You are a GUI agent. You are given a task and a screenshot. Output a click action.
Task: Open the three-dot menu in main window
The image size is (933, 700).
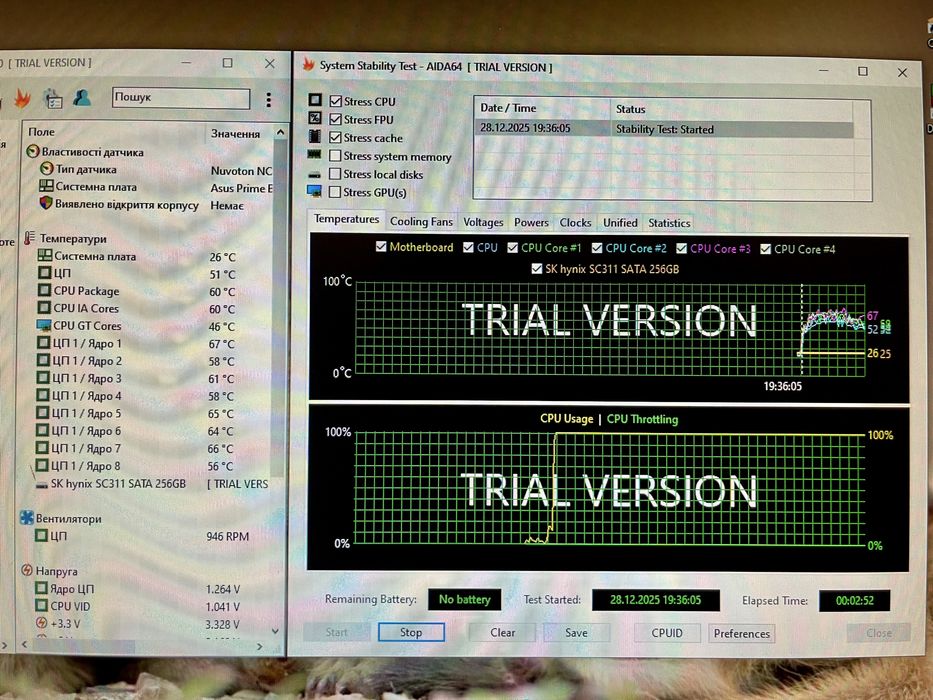tap(269, 99)
